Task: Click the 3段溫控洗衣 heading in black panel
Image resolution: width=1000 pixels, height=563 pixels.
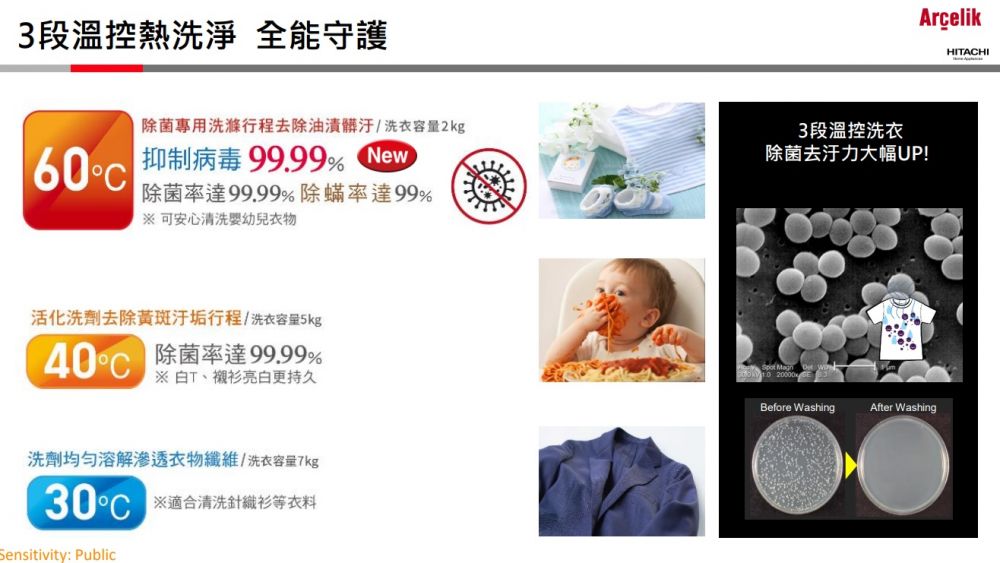Action: (x=850, y=131)
